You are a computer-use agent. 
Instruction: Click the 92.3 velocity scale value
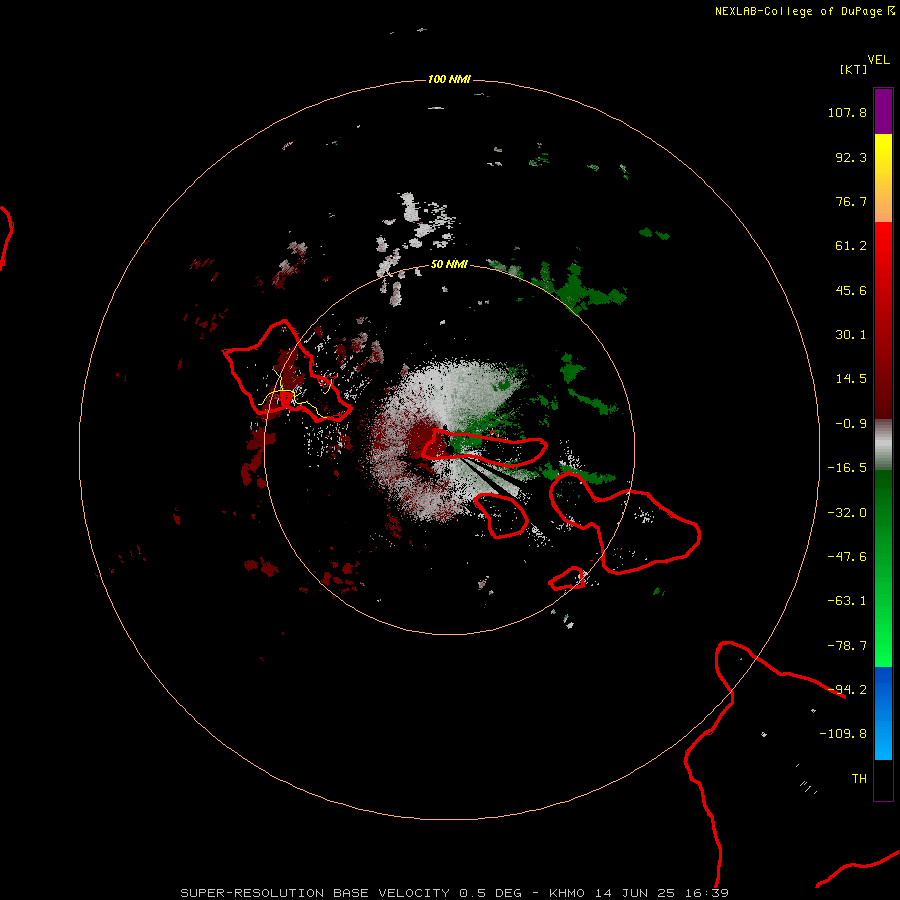click(851, 157)
